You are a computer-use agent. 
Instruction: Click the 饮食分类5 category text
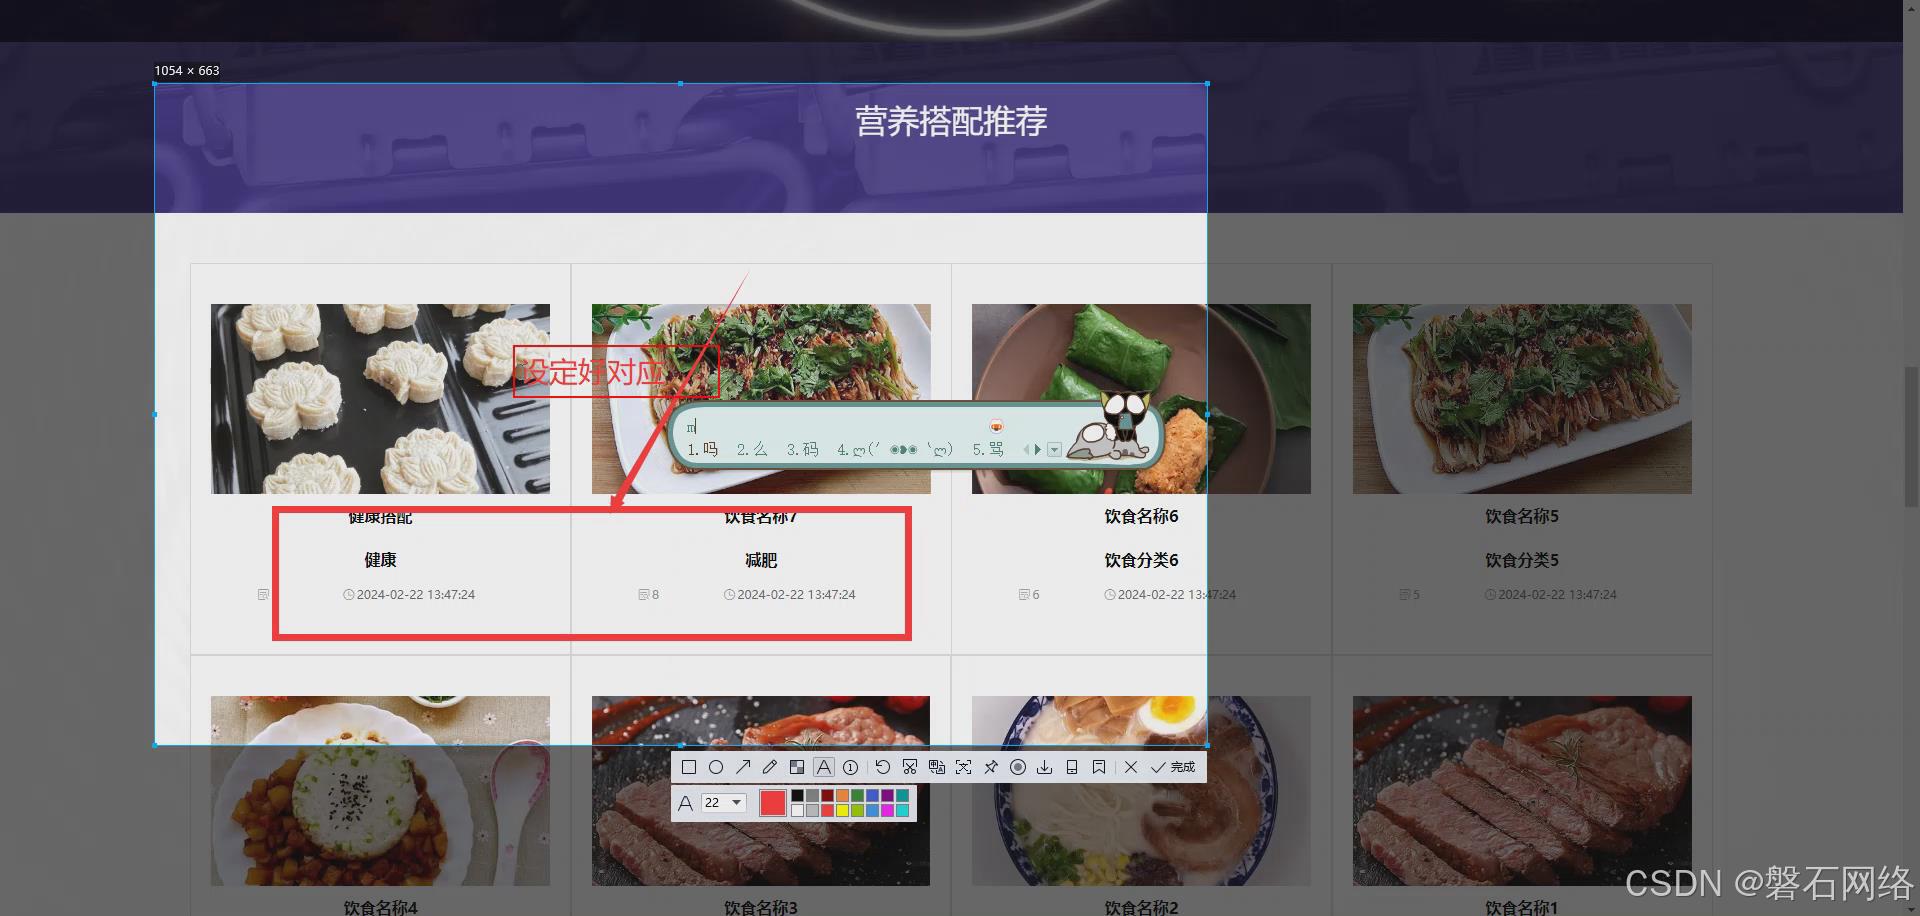1522,560
